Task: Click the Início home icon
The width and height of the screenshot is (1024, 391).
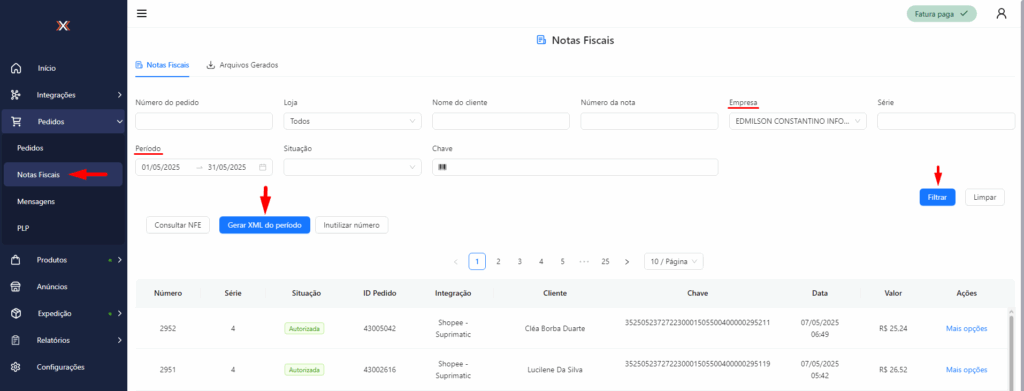Action: 16,68
